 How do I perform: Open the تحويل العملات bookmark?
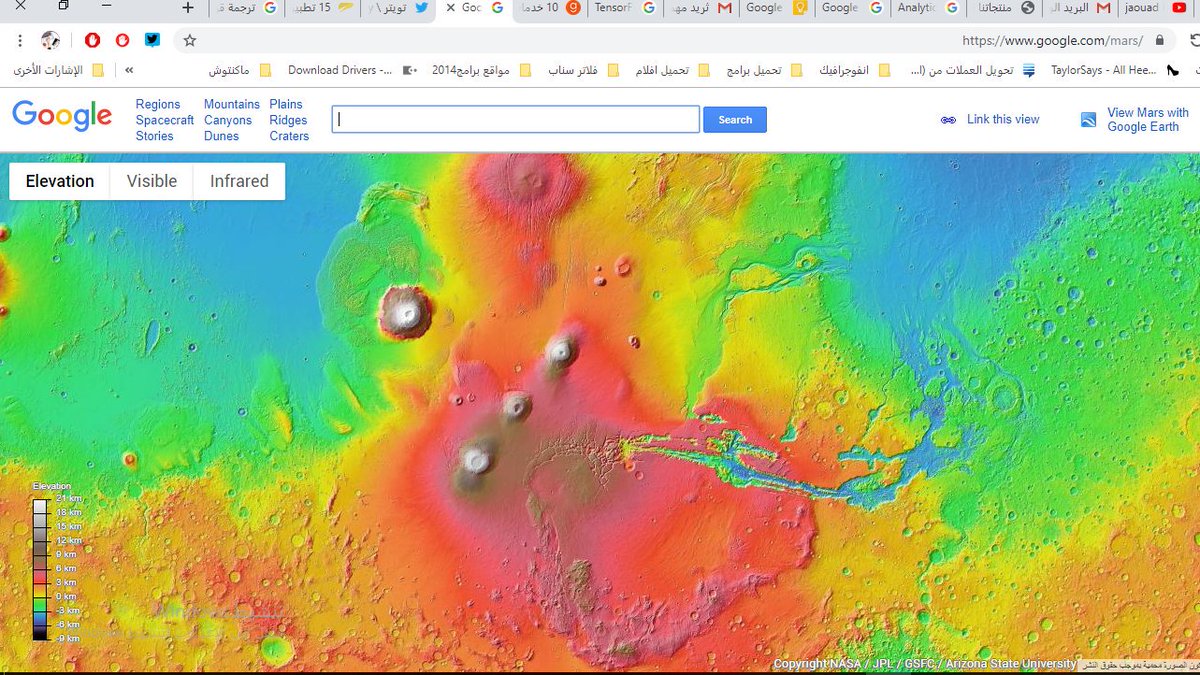tap(974, 71)
